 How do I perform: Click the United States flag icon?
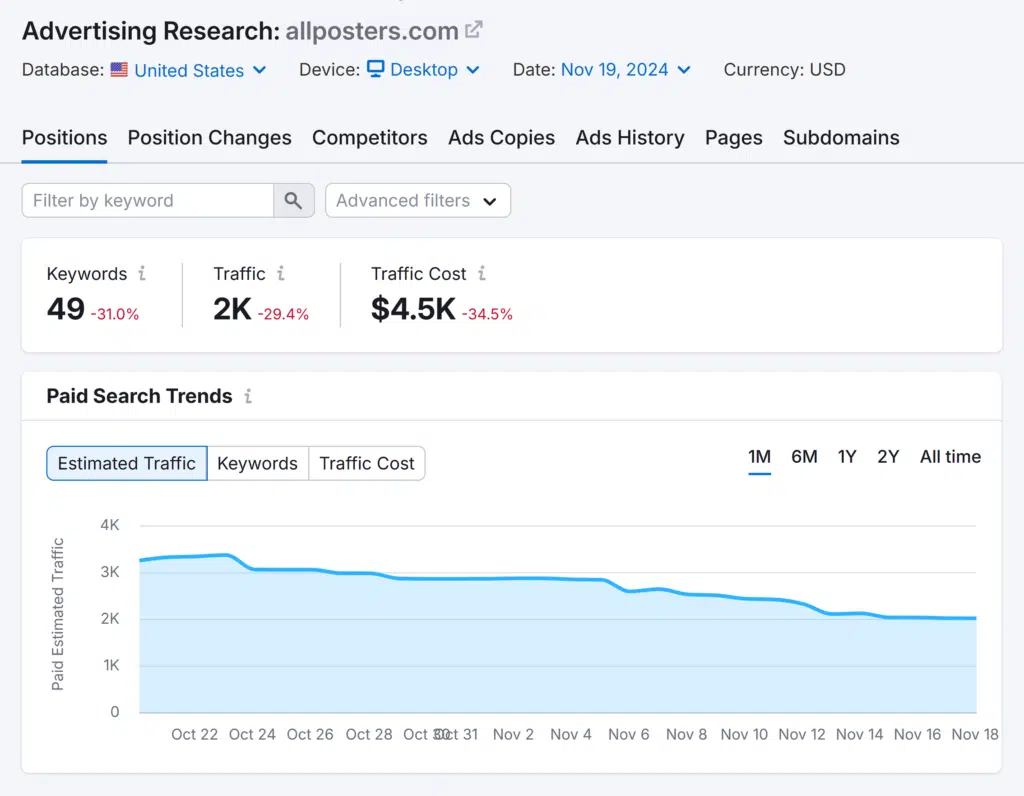point(119,70)
